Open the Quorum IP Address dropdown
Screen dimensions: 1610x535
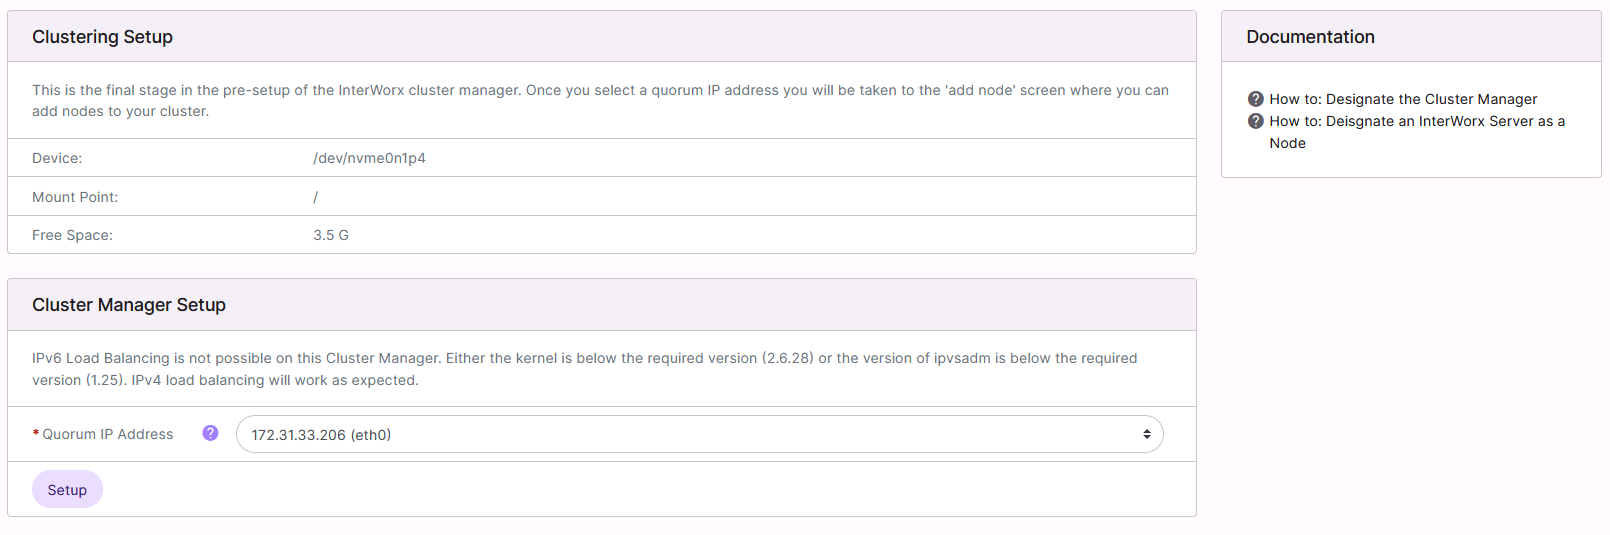[699, 434]
